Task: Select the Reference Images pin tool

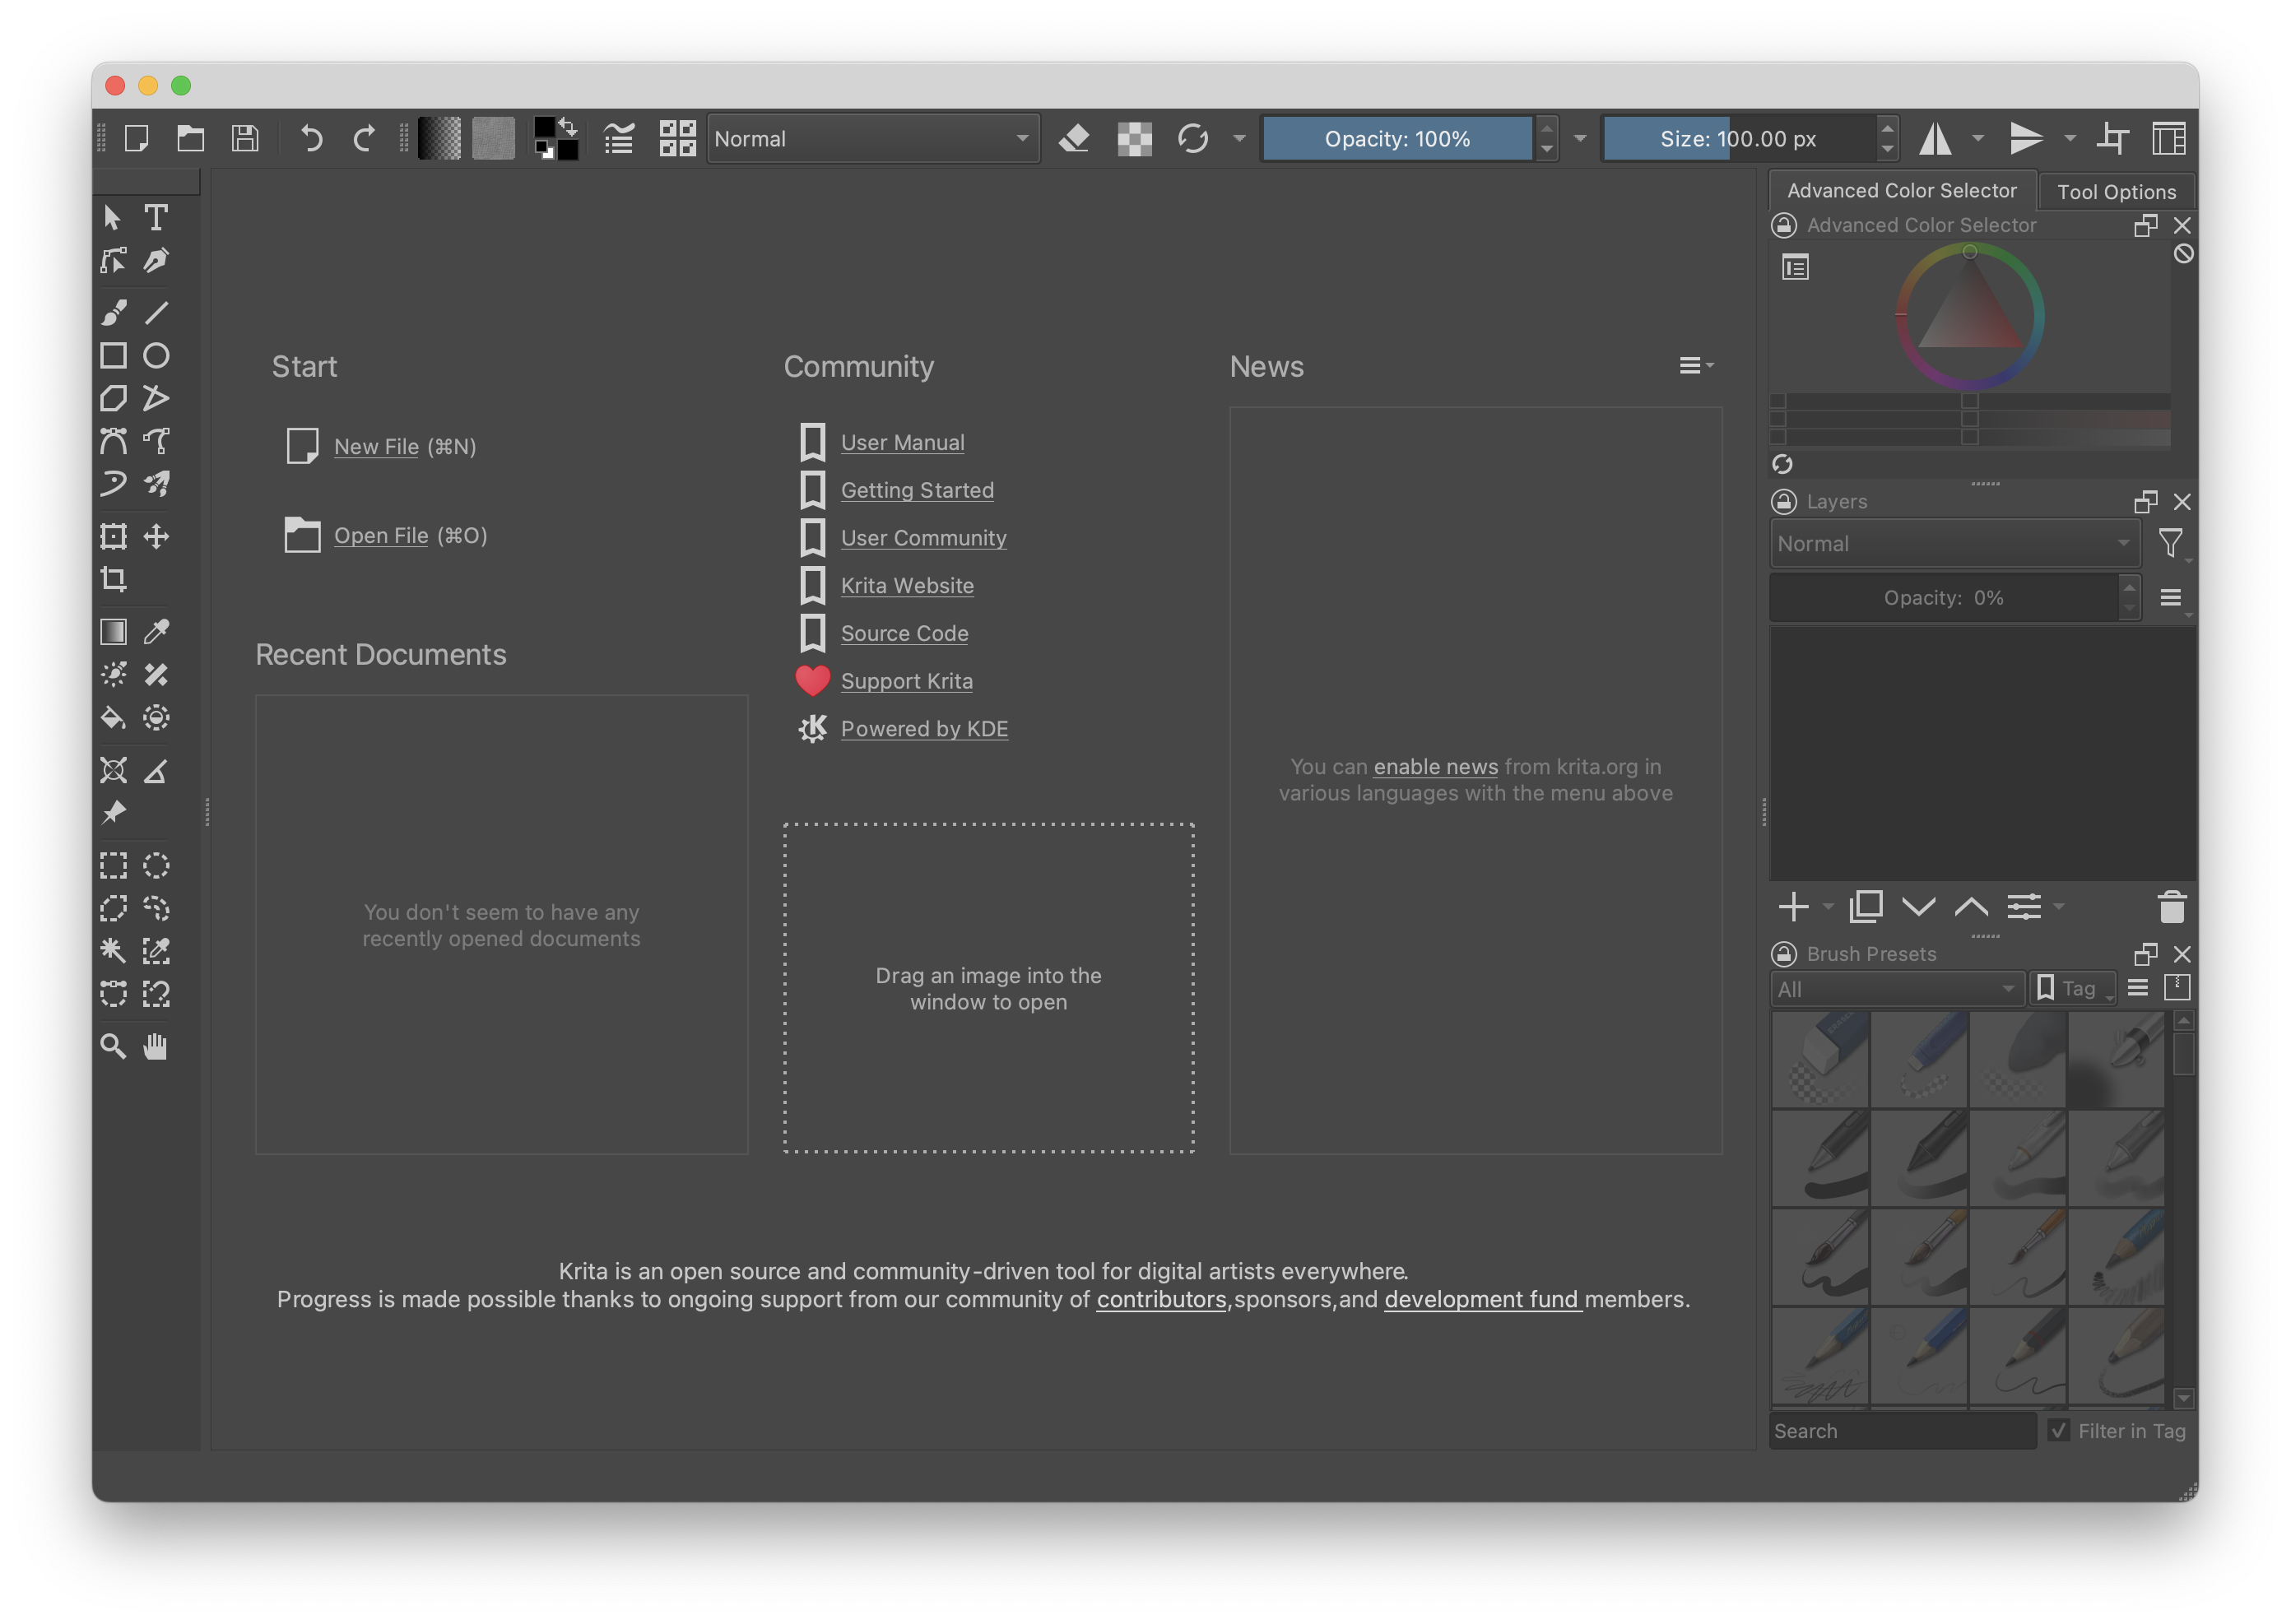Action: click(113, 813)
